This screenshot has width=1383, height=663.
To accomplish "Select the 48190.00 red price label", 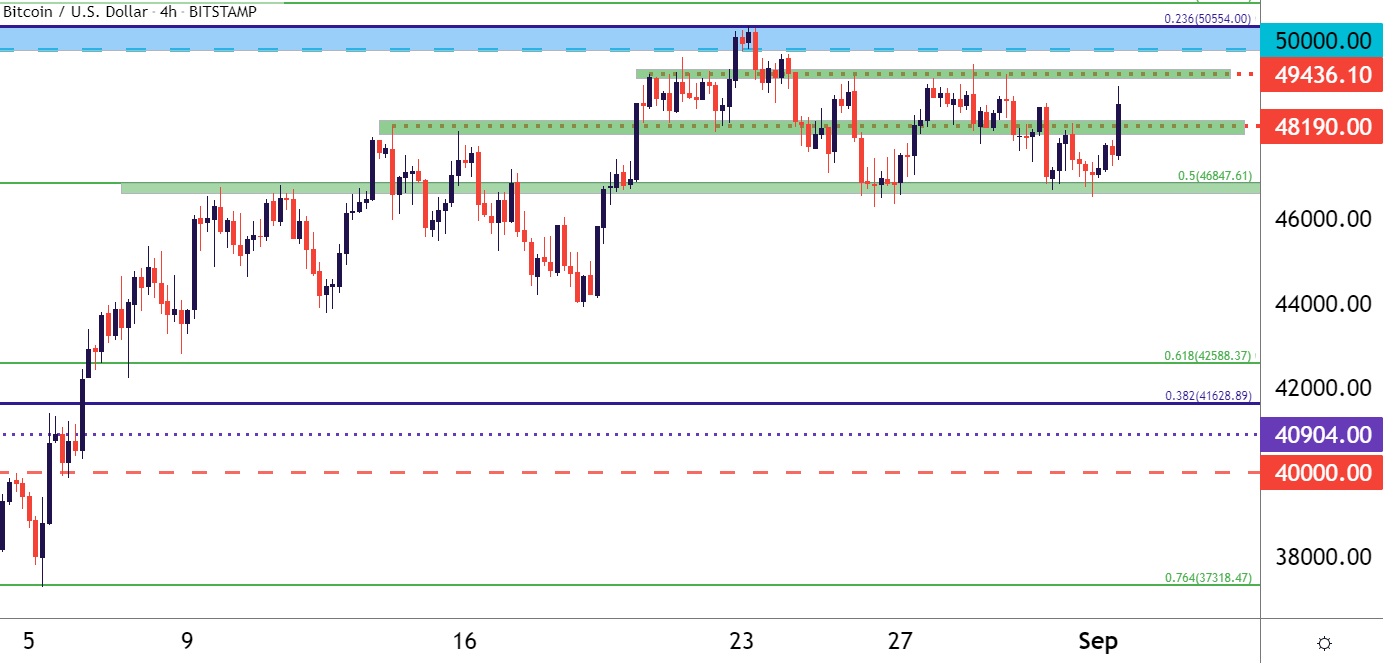I will pyautogui.click(x=1322, y=127).
